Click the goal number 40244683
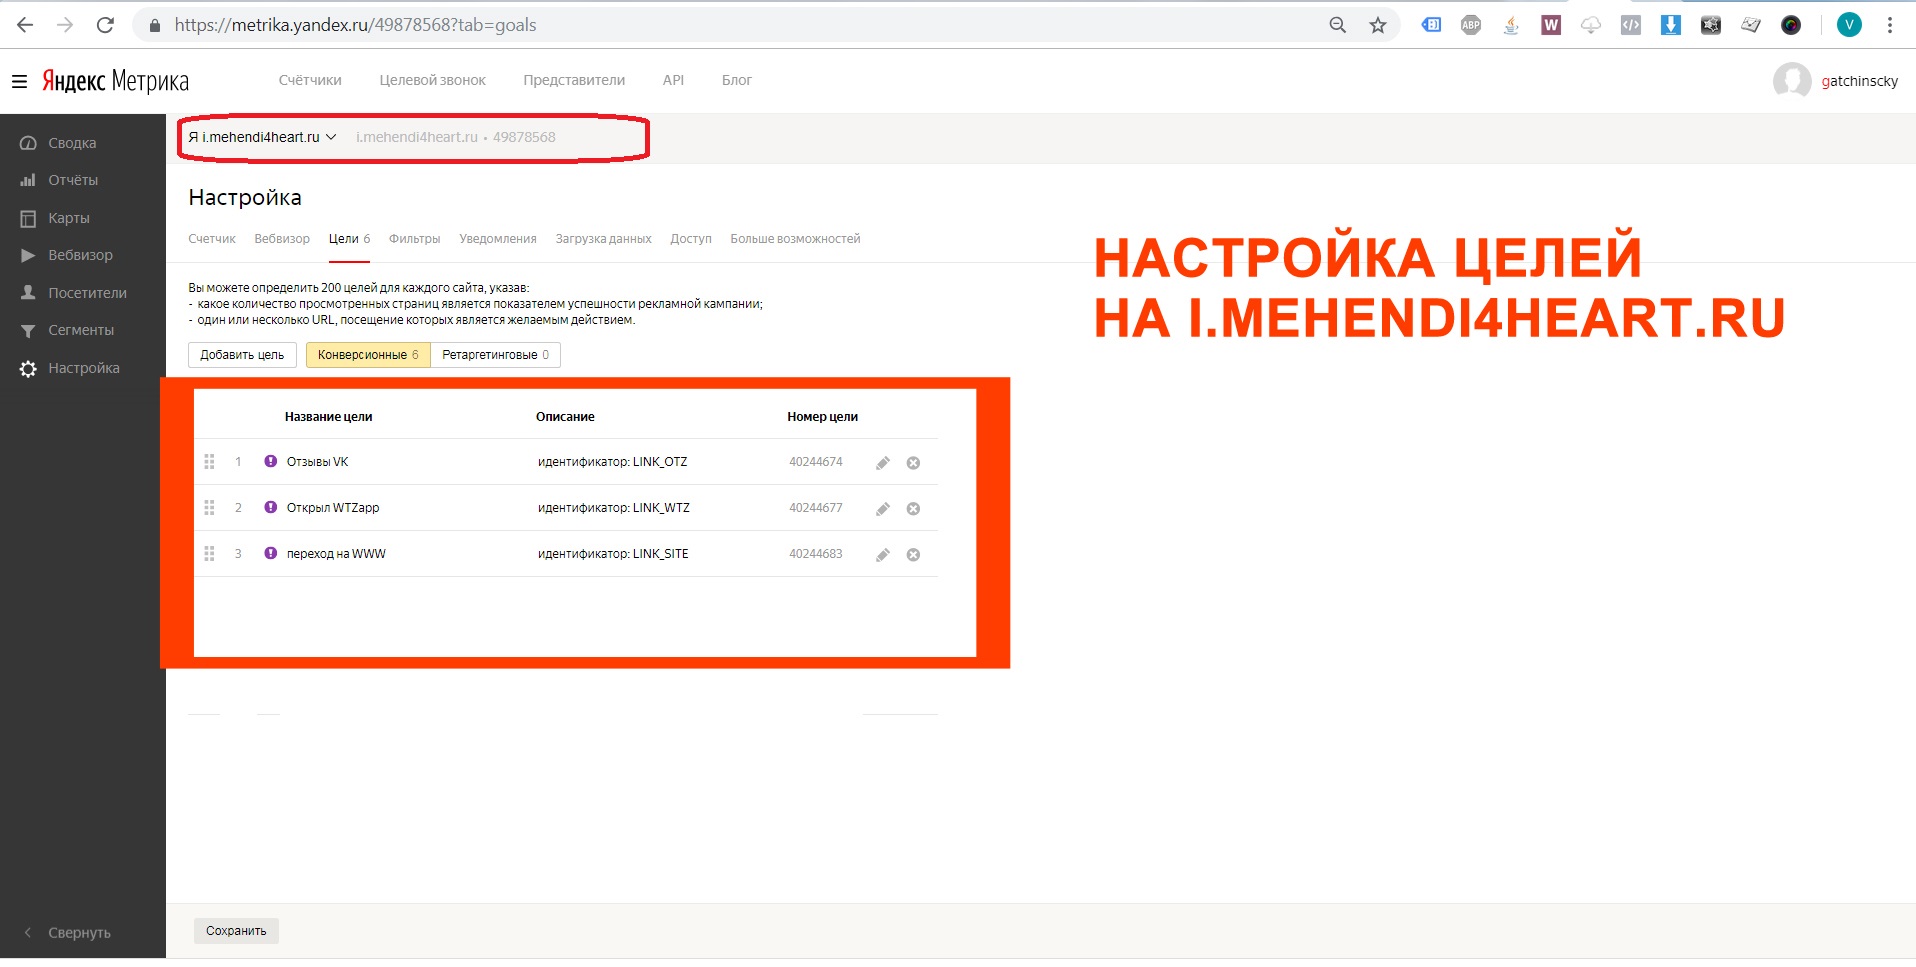Screen dimensions: 1916x967 [815, 554]
